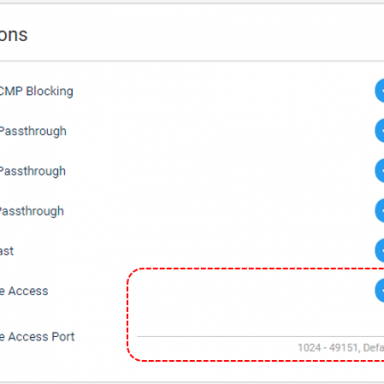Toggle the Passthrough switch just above the 'ast' row
This screenshot has width=384, height=384.
pyautogui.click(x=380, y=211)
